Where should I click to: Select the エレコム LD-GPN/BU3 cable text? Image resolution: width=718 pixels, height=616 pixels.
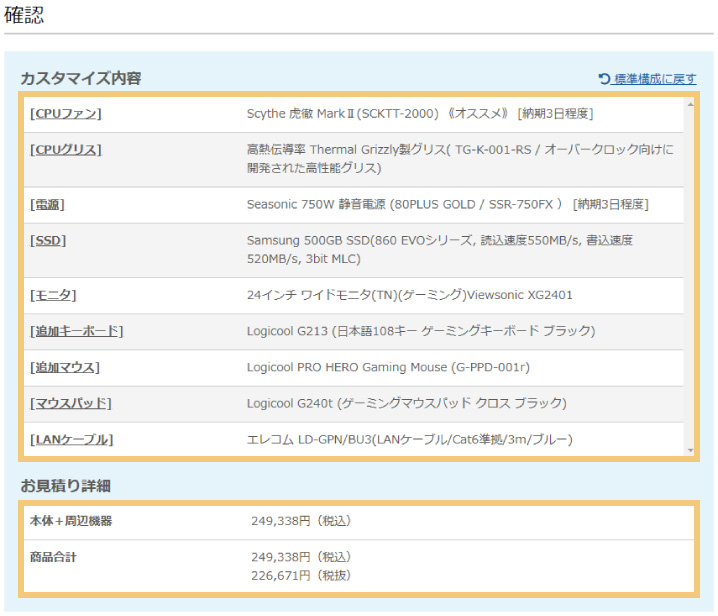click(x=410, y=440)
